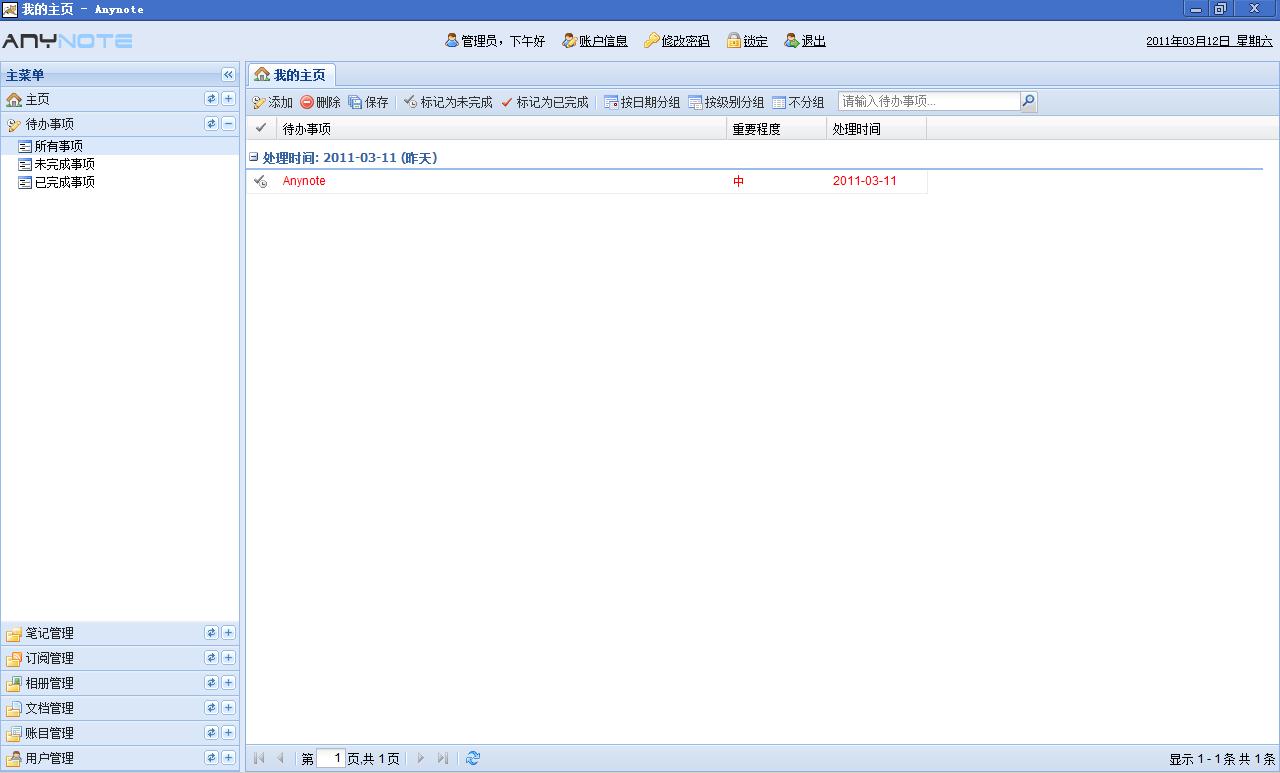The width and height of the screenshot is (1280, 773).
Task: Go to next page button
Action: pyautogui.click(x=421, y=758)
